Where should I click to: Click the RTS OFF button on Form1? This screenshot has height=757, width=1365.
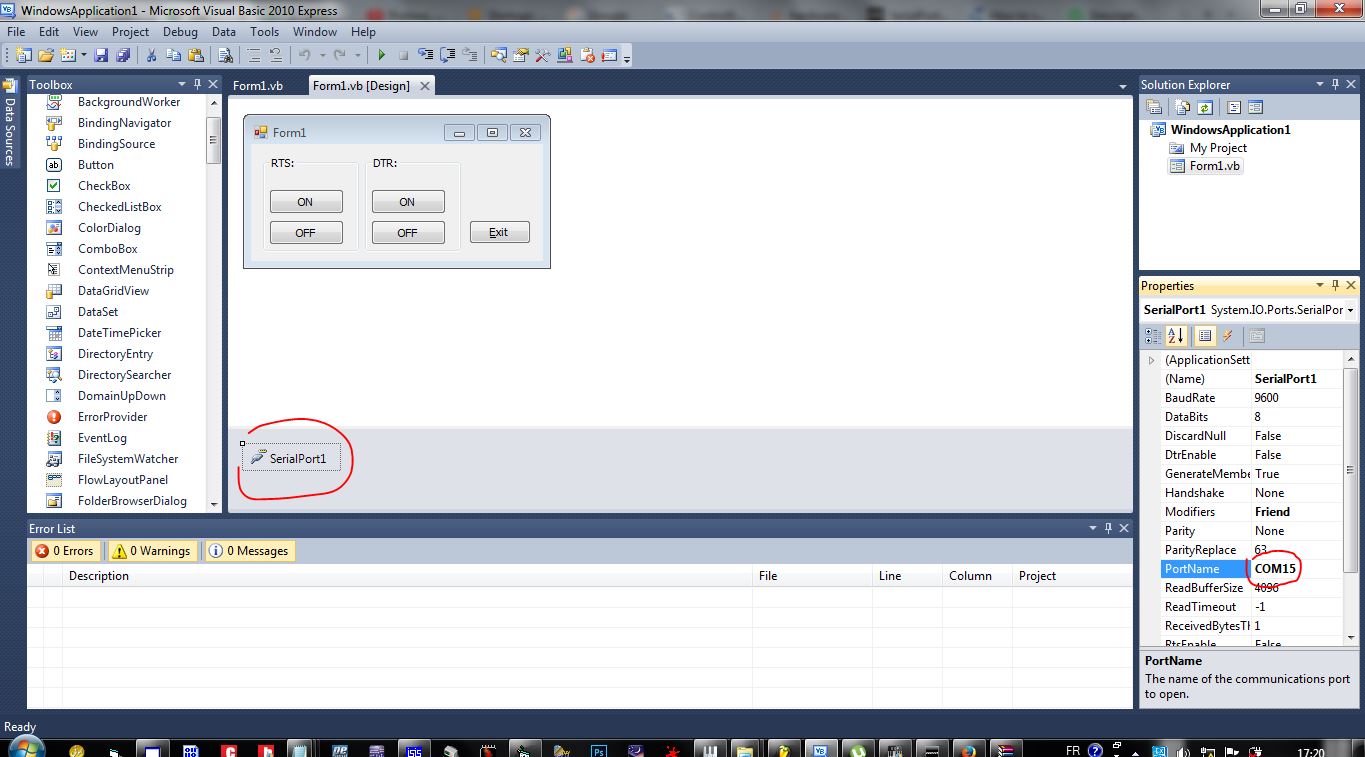pos(306,233)
